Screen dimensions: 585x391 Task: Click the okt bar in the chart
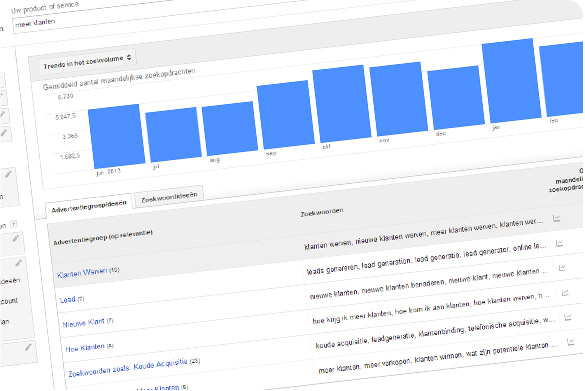(342, 104)
